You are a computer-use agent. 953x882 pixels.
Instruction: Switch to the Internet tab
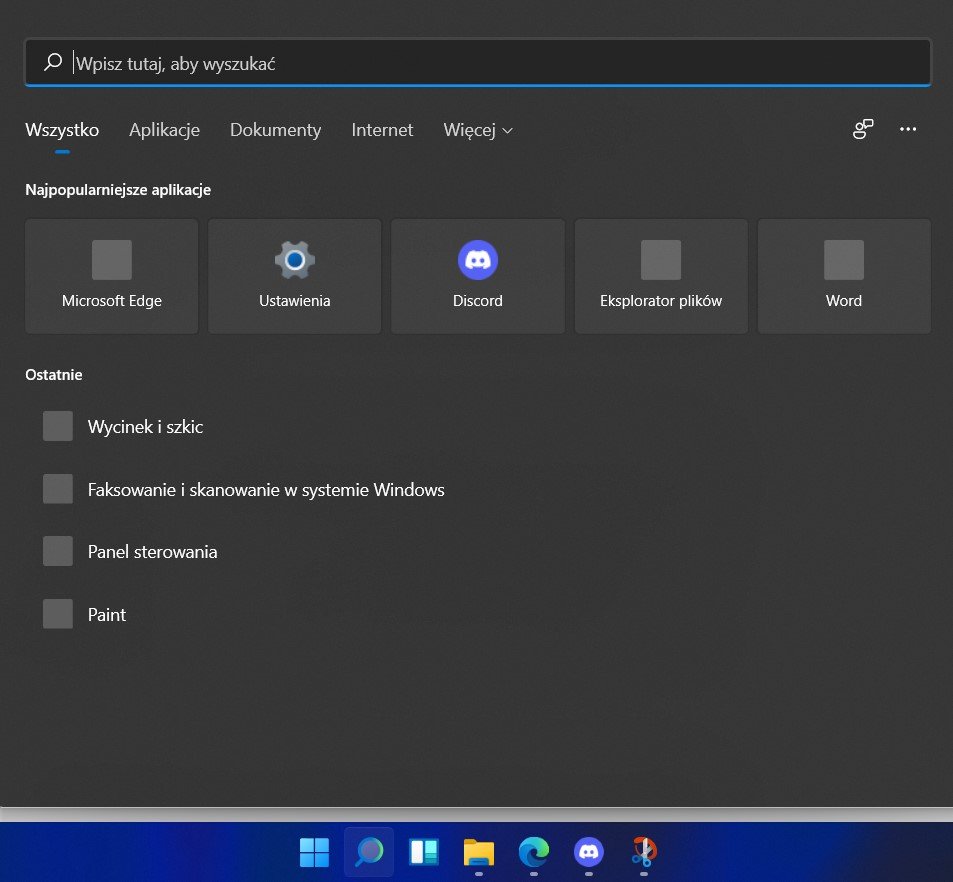pyautogui.click(x=382, y=130)
